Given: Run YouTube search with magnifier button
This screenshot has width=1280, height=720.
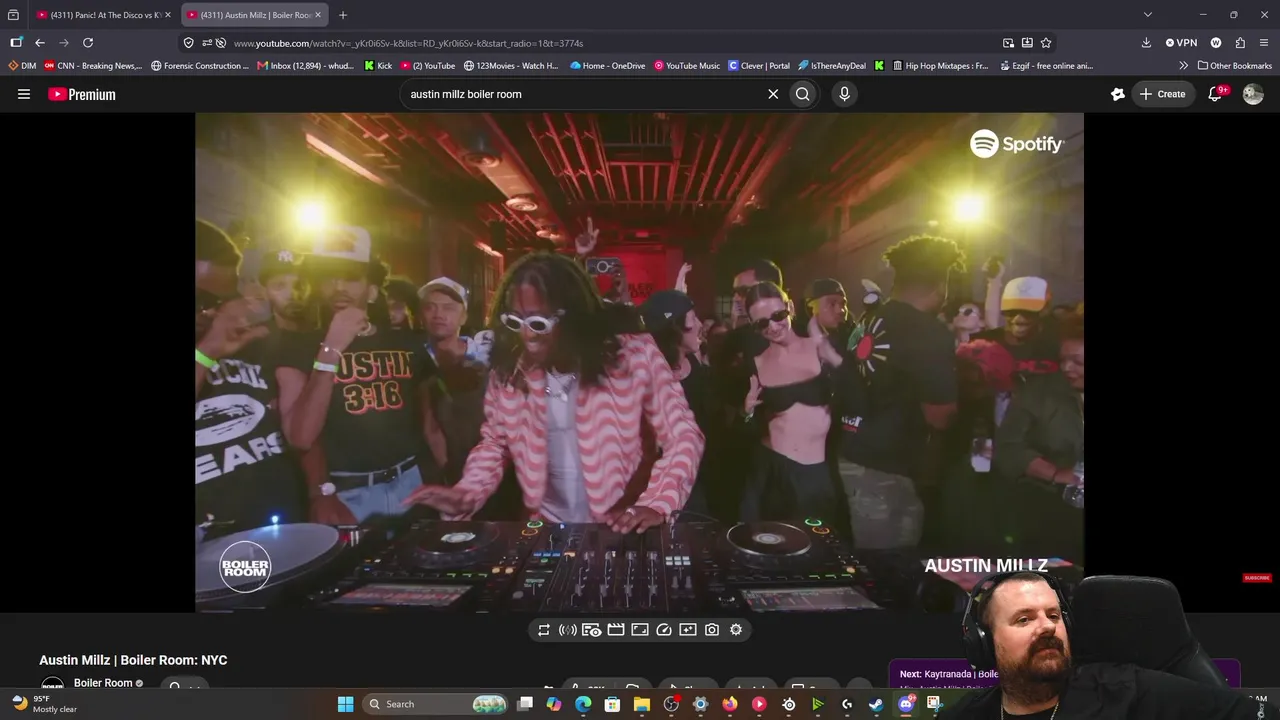Looking at the screenshot, I should [x=803, y=94].
